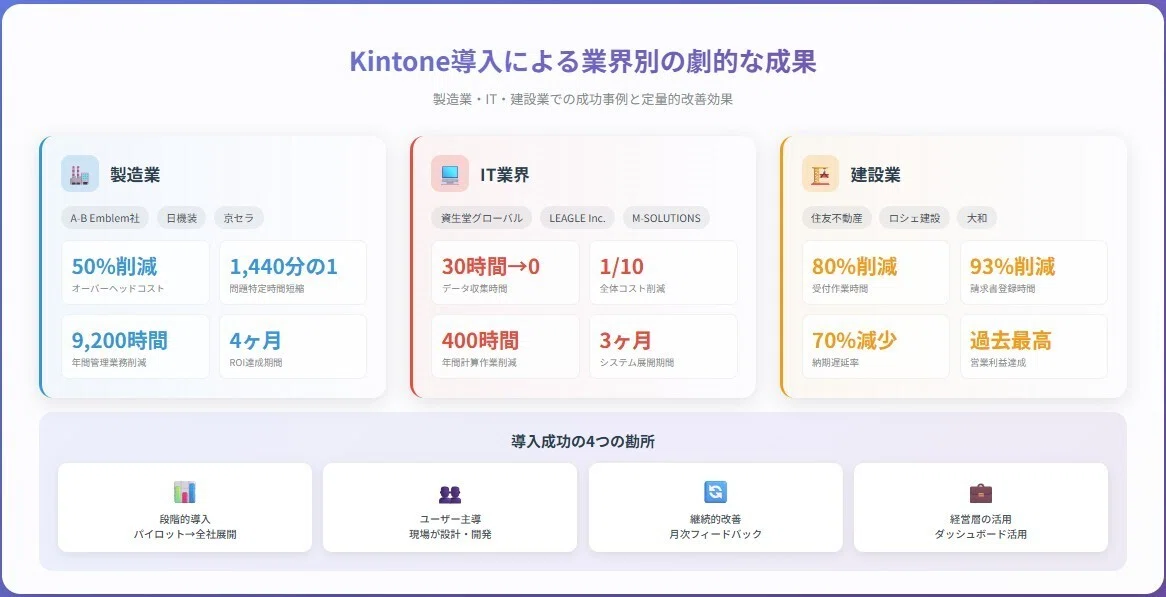
Task: Click the 1,440分の1 metric card
Action: tap(293, 272)
